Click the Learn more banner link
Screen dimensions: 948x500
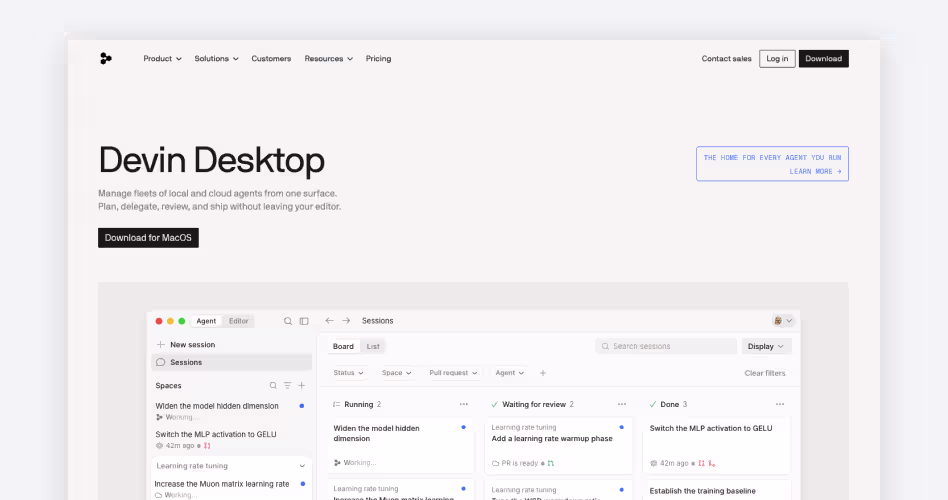click(x=772, y=164)
